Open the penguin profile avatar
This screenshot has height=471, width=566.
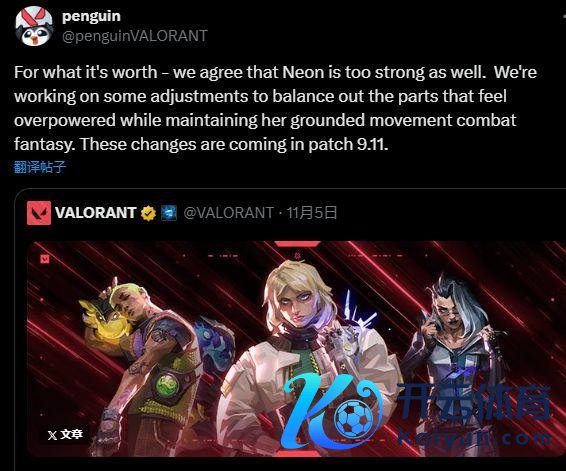pos(34,26)
